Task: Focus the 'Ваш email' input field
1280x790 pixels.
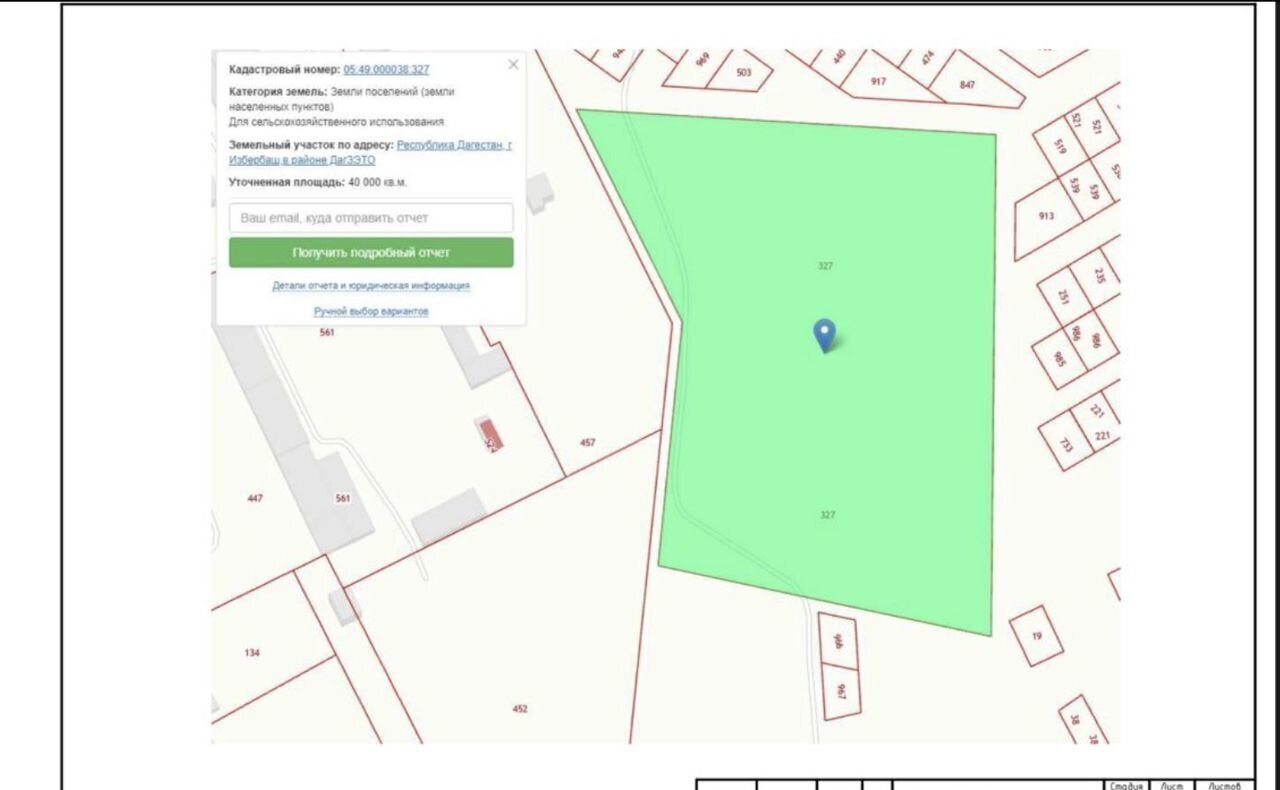Action: point(371,218)
